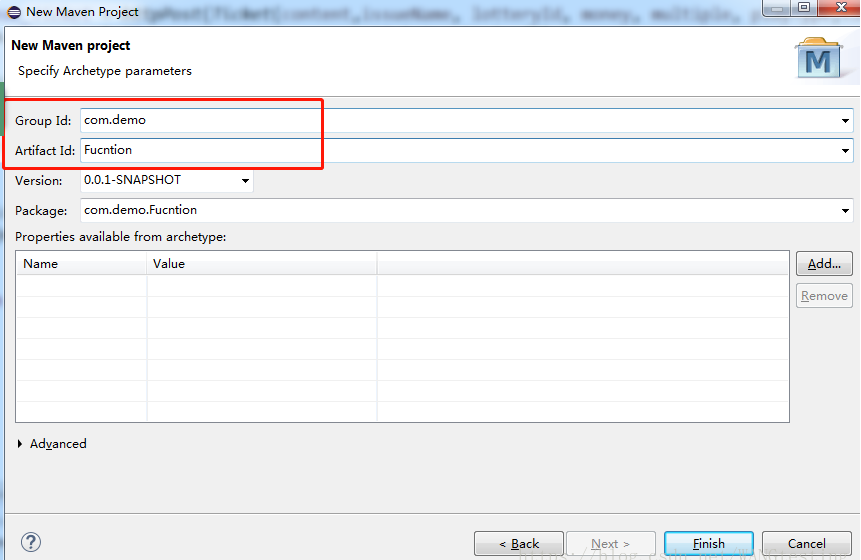Click the first empty row in properties table
This screenshot has height=560, width=861.
pyautogui.click(x=402, y=286)
